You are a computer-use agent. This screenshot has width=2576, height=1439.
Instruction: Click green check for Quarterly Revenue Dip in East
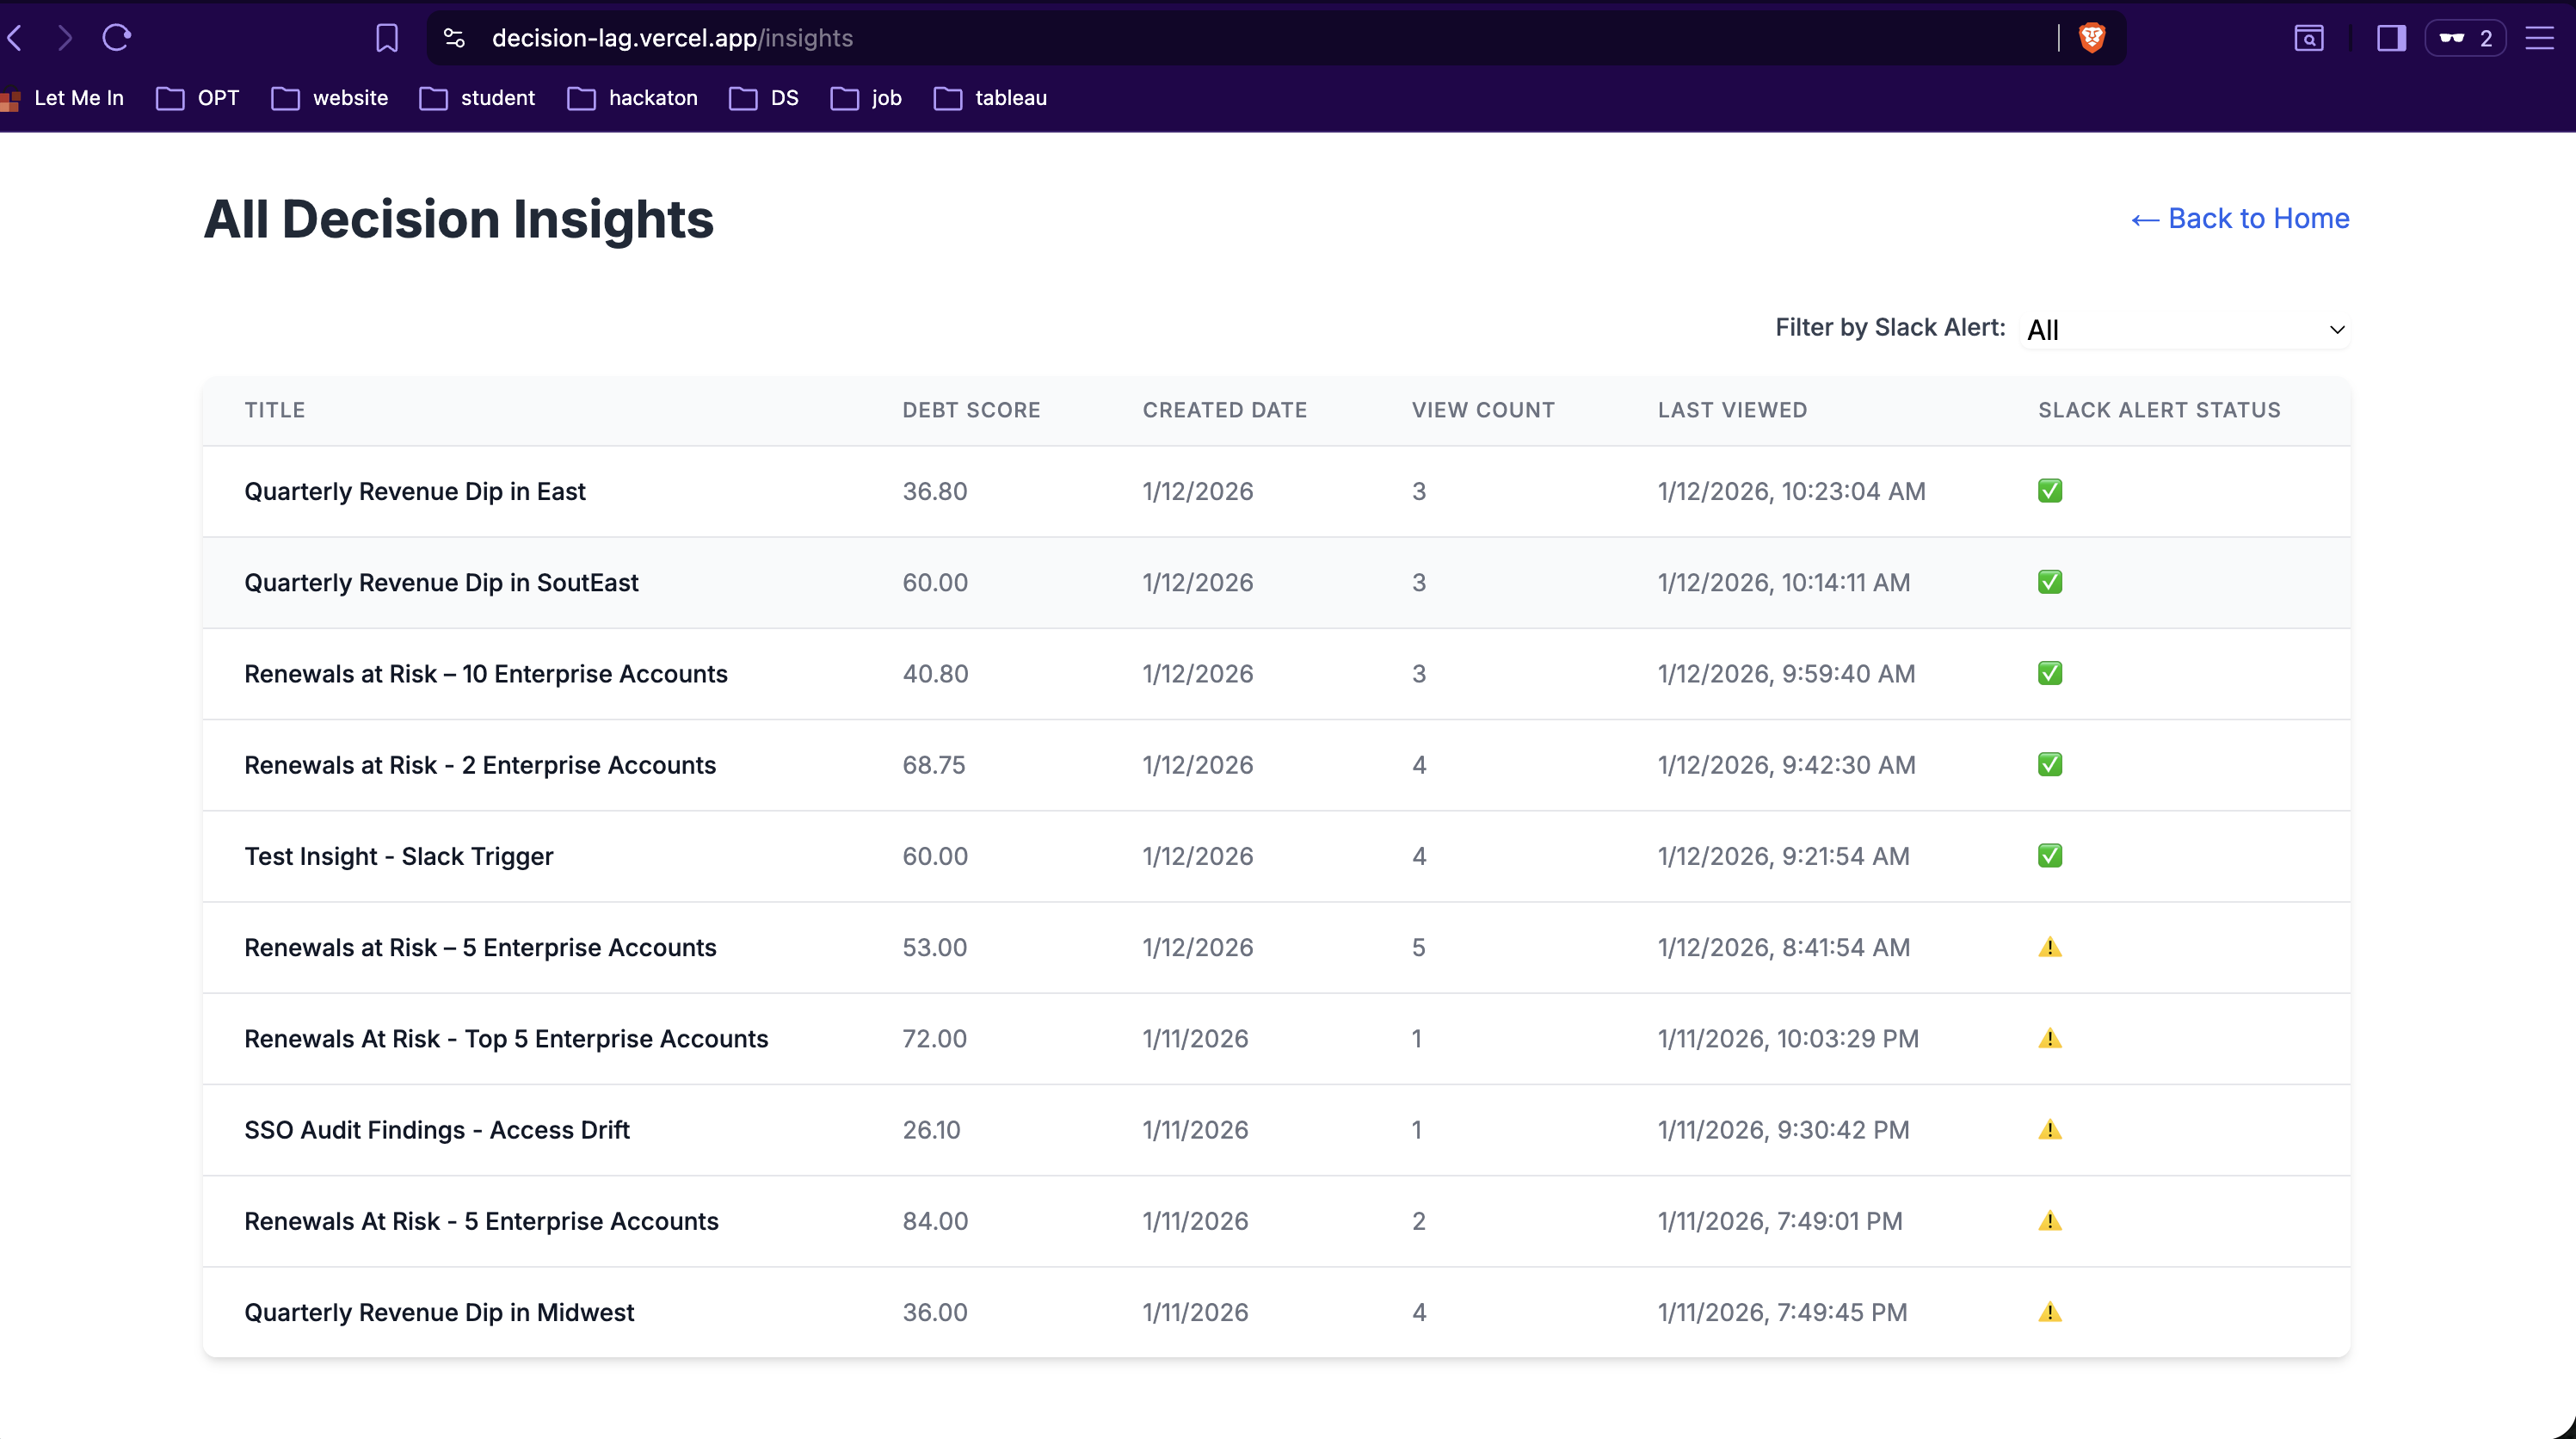click(x=2050, y=491)
